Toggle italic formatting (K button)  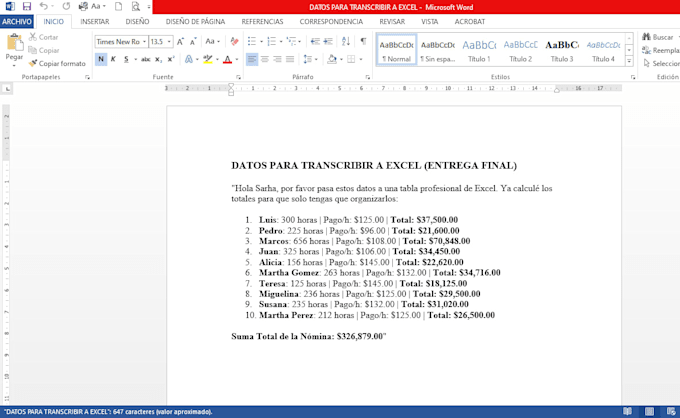[x=113, y=59]
